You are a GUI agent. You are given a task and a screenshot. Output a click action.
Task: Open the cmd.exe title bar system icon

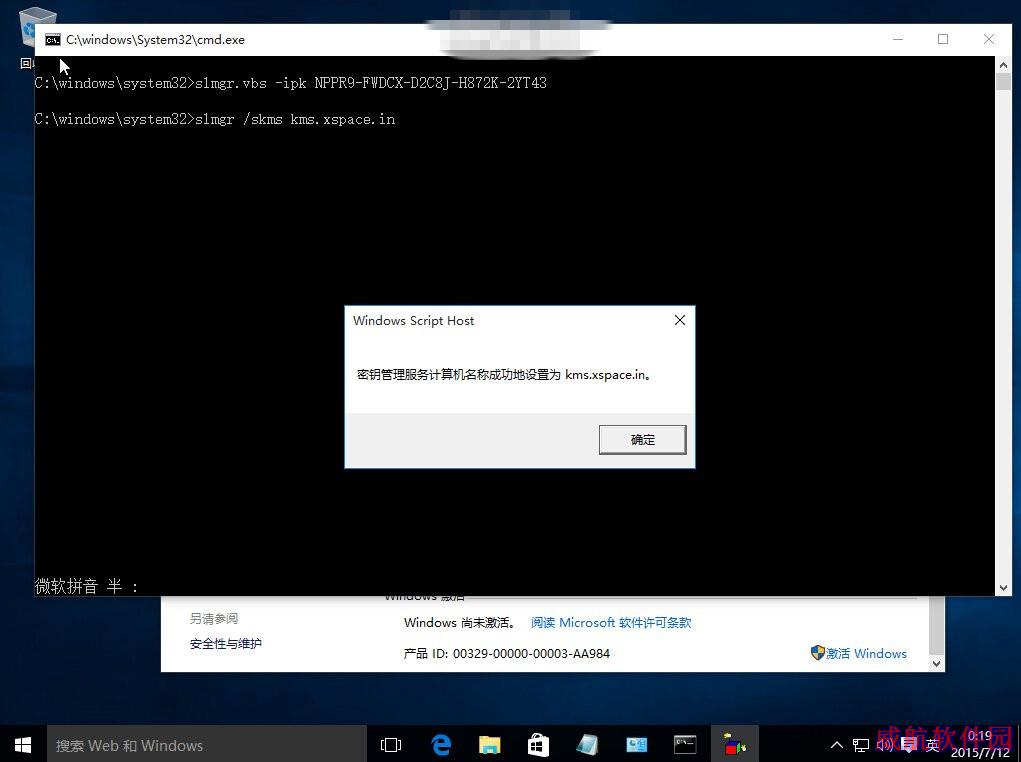pos(53,40)
